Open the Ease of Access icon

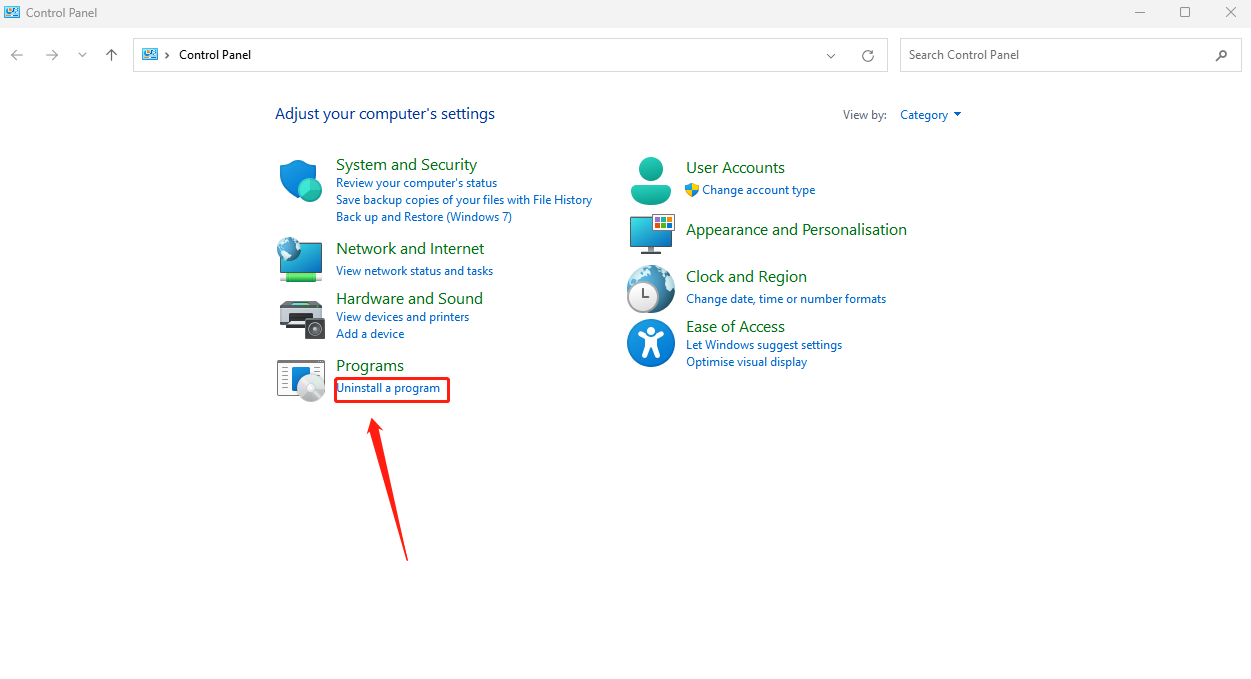click(651, 343)
